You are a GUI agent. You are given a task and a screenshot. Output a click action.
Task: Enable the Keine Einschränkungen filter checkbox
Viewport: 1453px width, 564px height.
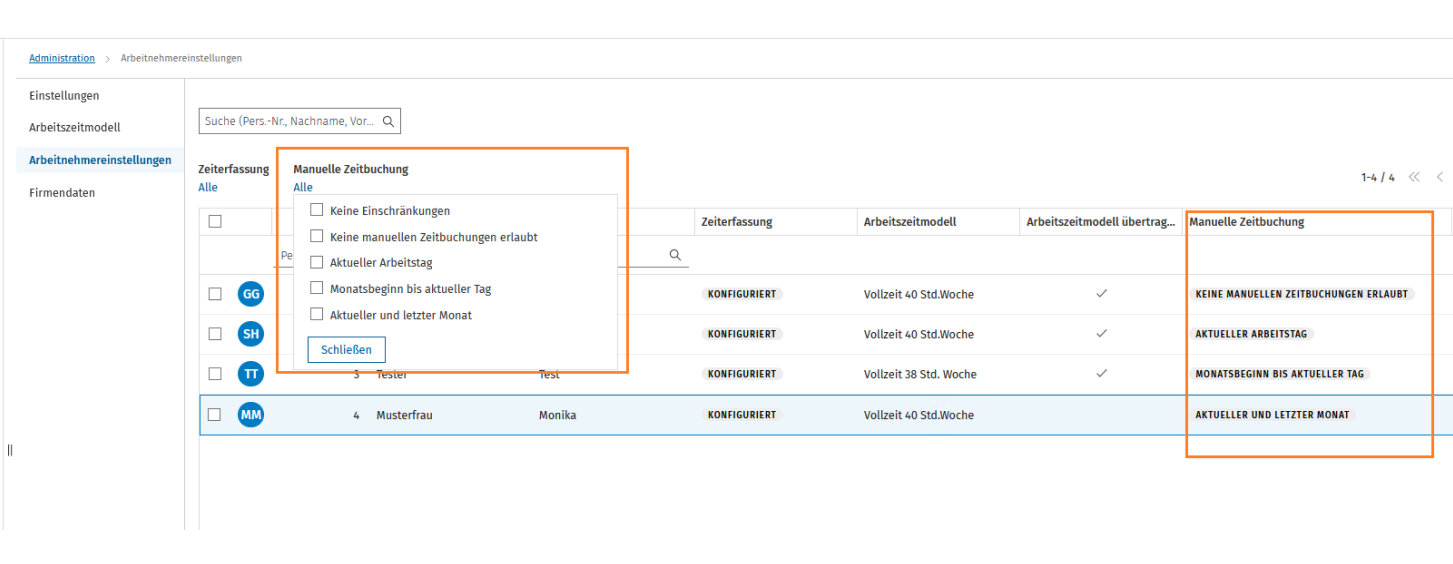click(317, 211)
